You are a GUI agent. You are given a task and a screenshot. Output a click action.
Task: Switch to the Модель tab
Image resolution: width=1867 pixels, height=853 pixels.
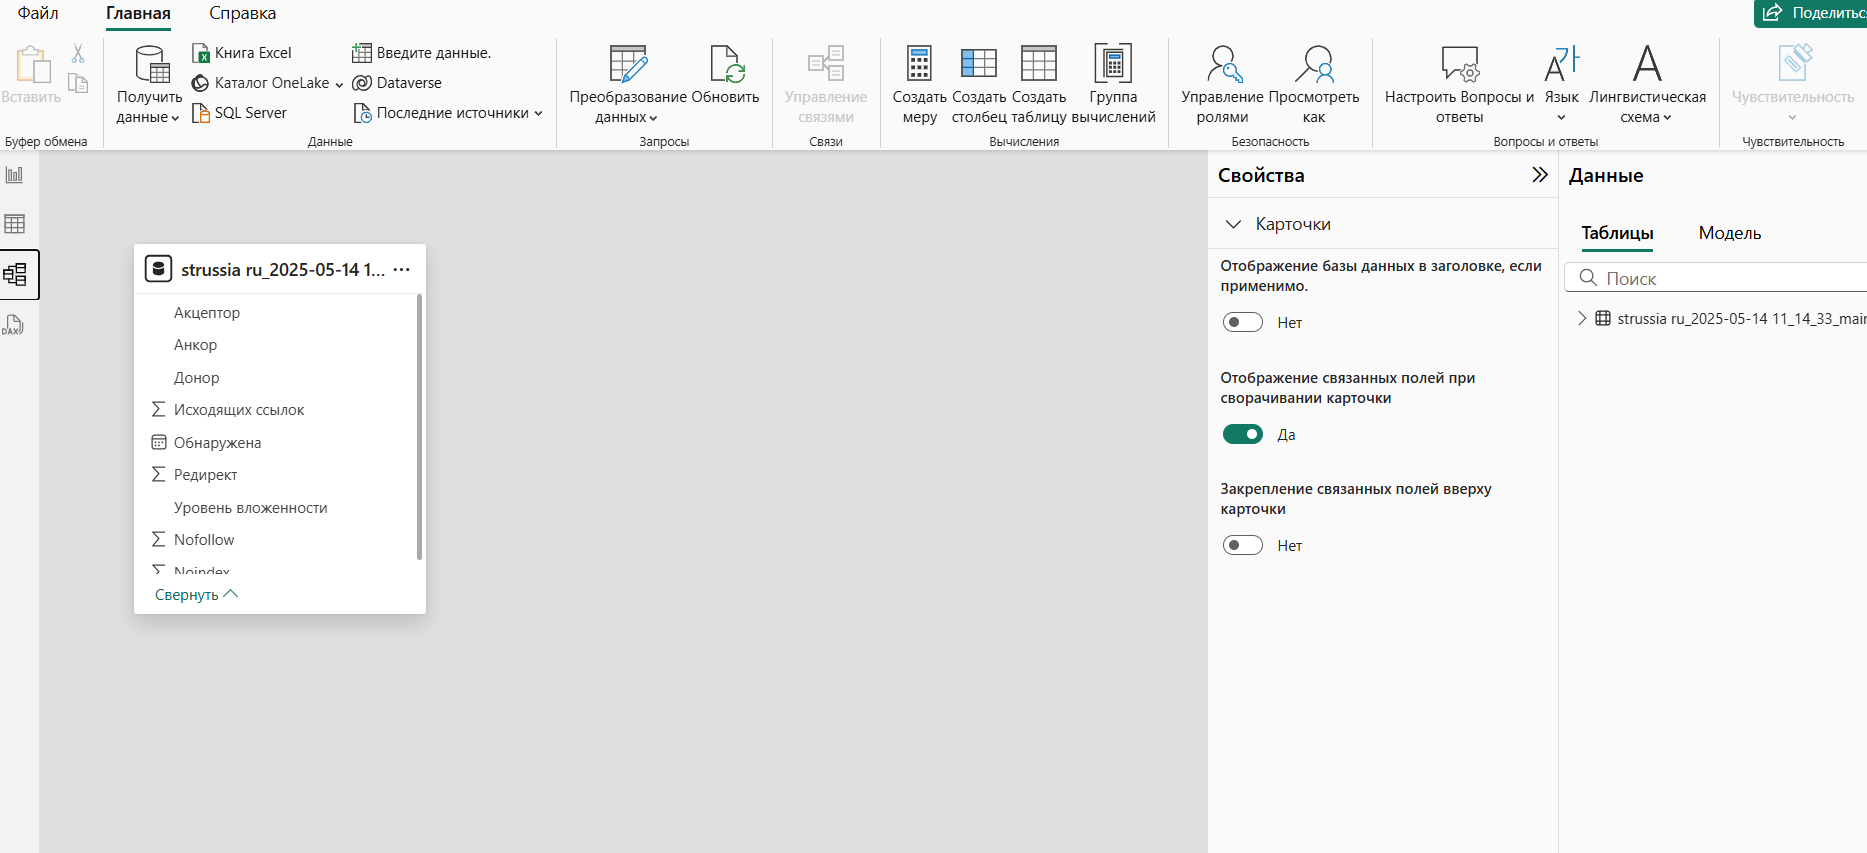tap(1729, 233)
